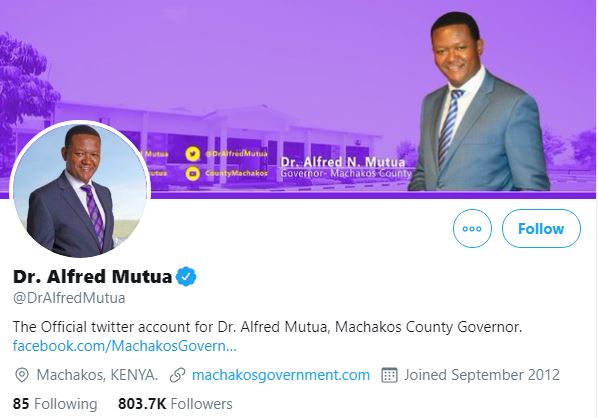Click the CountyMachakos text in banner
Image resolution: width=598 pixels, height=418 pixels.
click(x=236, y=173)
